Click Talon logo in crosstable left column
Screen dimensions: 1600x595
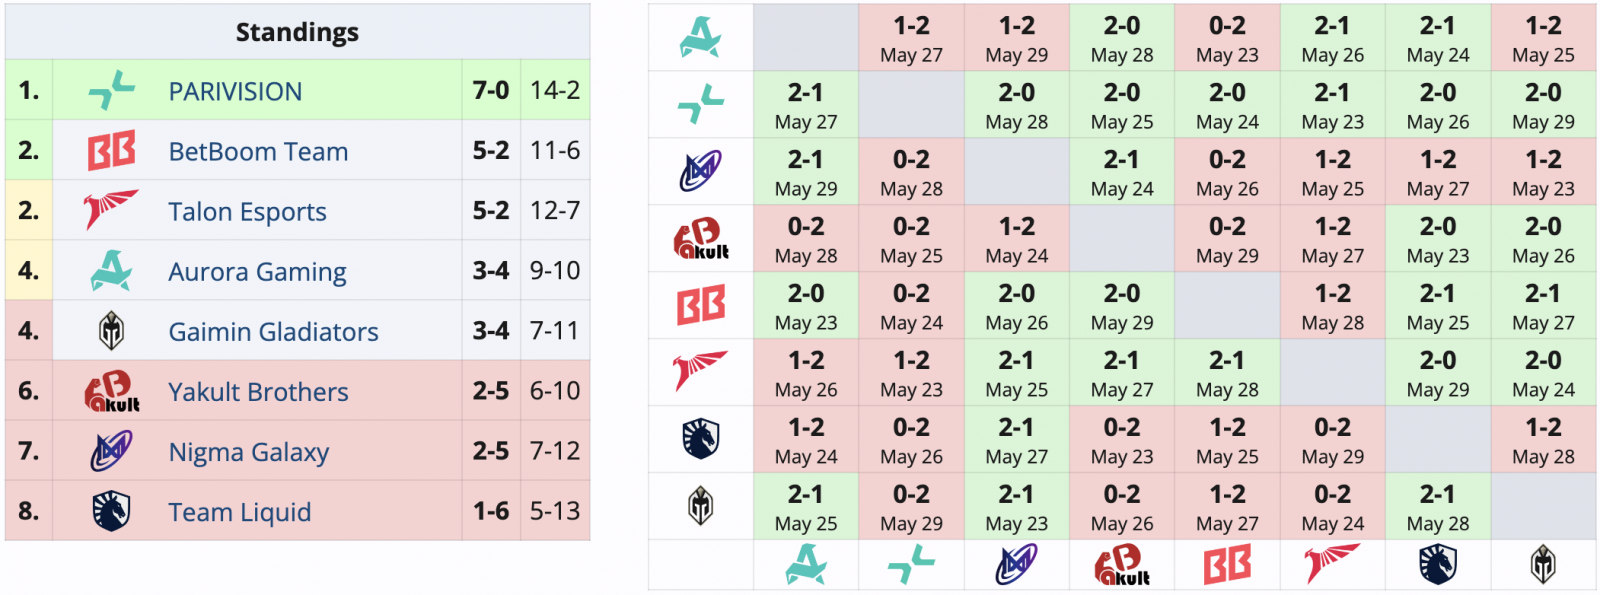click(700, 371)
